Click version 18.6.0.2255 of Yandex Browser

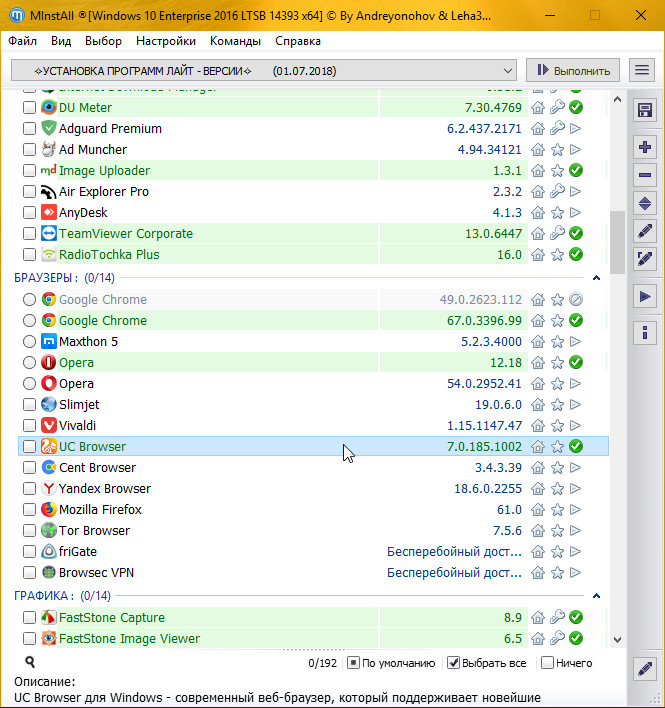click(x=488, y=489)
